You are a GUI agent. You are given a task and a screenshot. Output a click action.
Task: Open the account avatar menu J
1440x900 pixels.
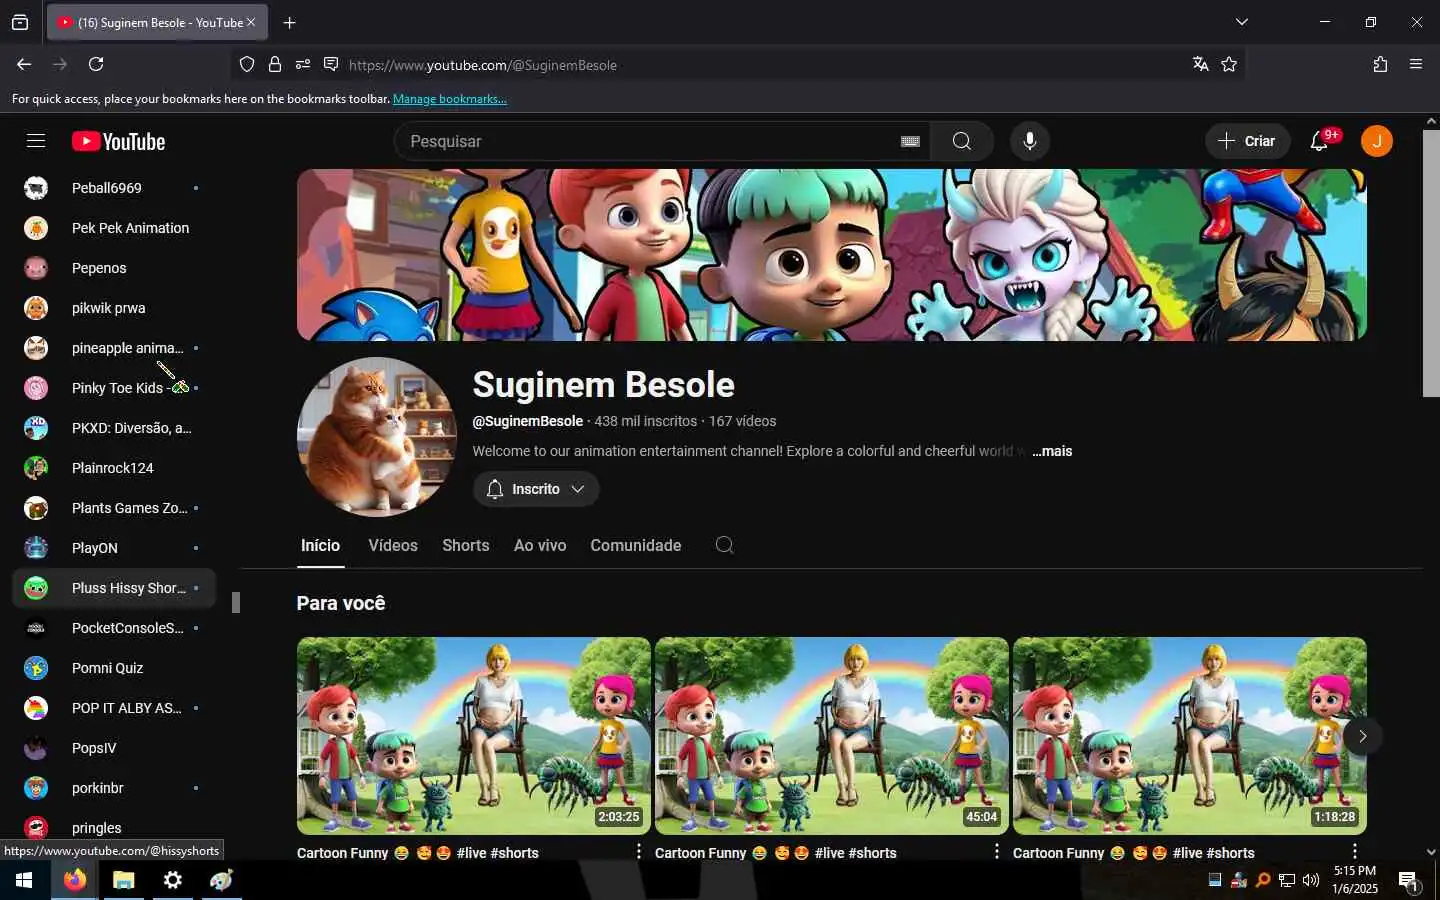coord(1377,141)
